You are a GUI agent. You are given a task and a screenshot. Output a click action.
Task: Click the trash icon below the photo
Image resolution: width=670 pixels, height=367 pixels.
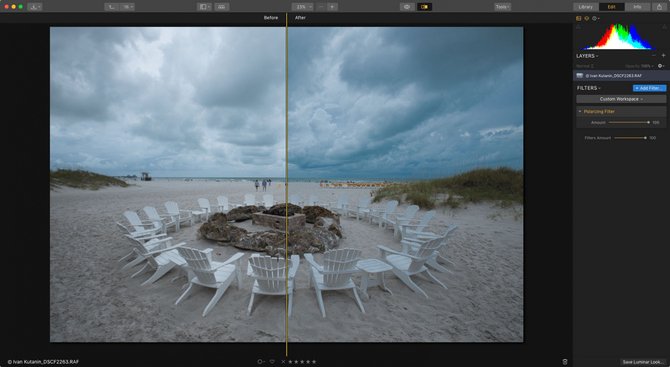(x=565, y=362)
